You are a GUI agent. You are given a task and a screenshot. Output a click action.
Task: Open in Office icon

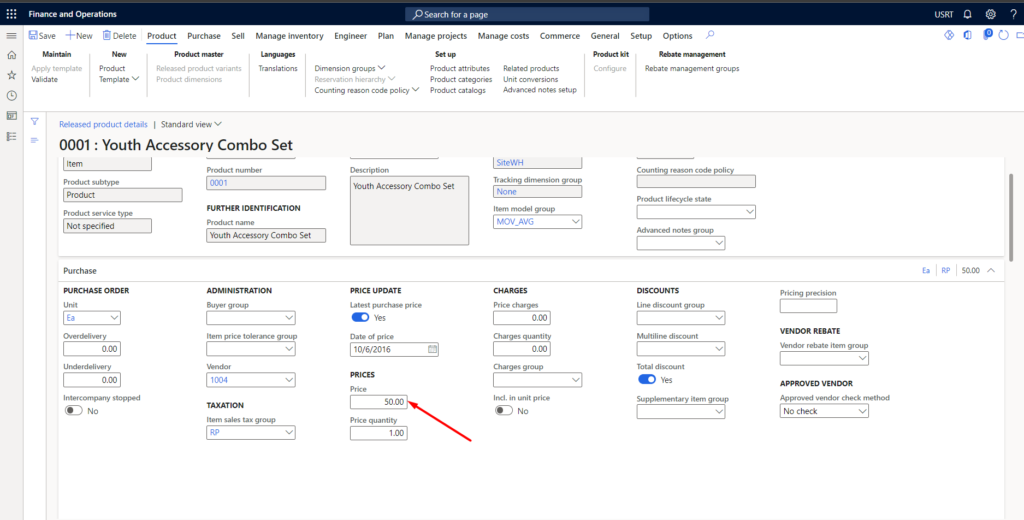[x=968, y=35]
